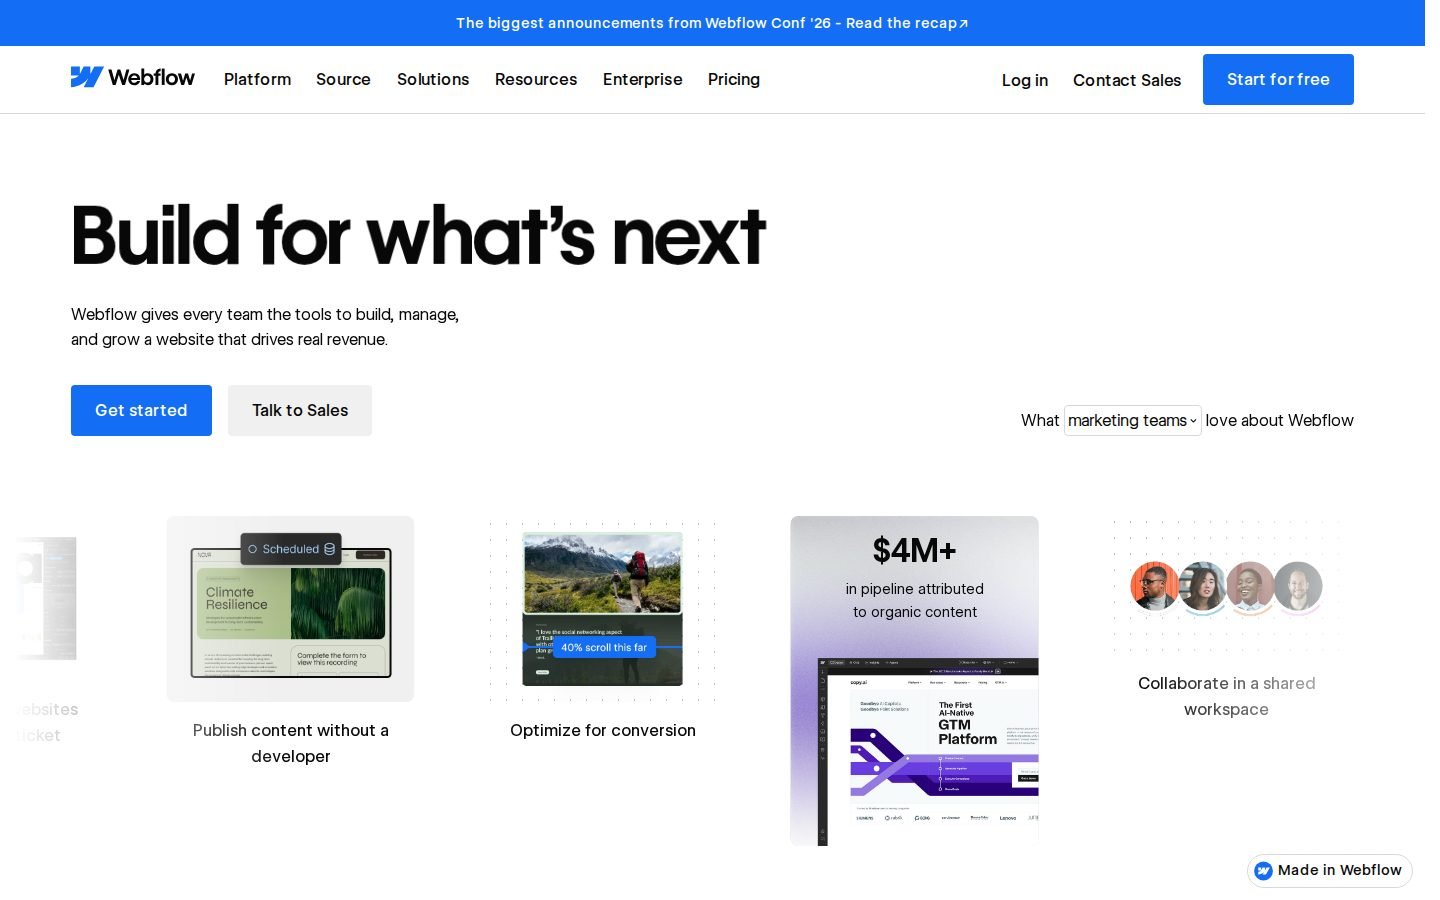Click the Build for what's next headline
The width and height of the screenshot is (1440, 900).
[x=418, y=236]
